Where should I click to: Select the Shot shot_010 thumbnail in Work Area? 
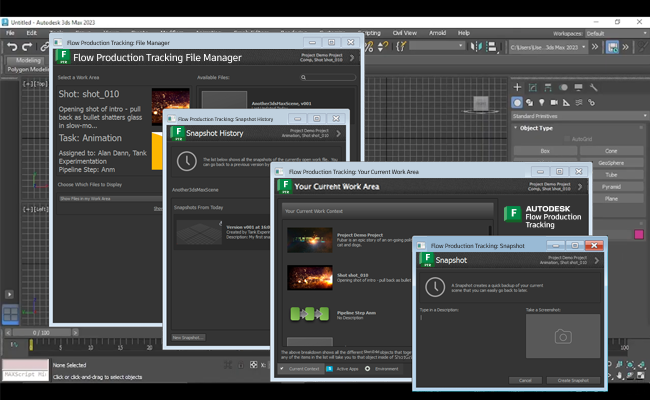click(x=310, y=277)
